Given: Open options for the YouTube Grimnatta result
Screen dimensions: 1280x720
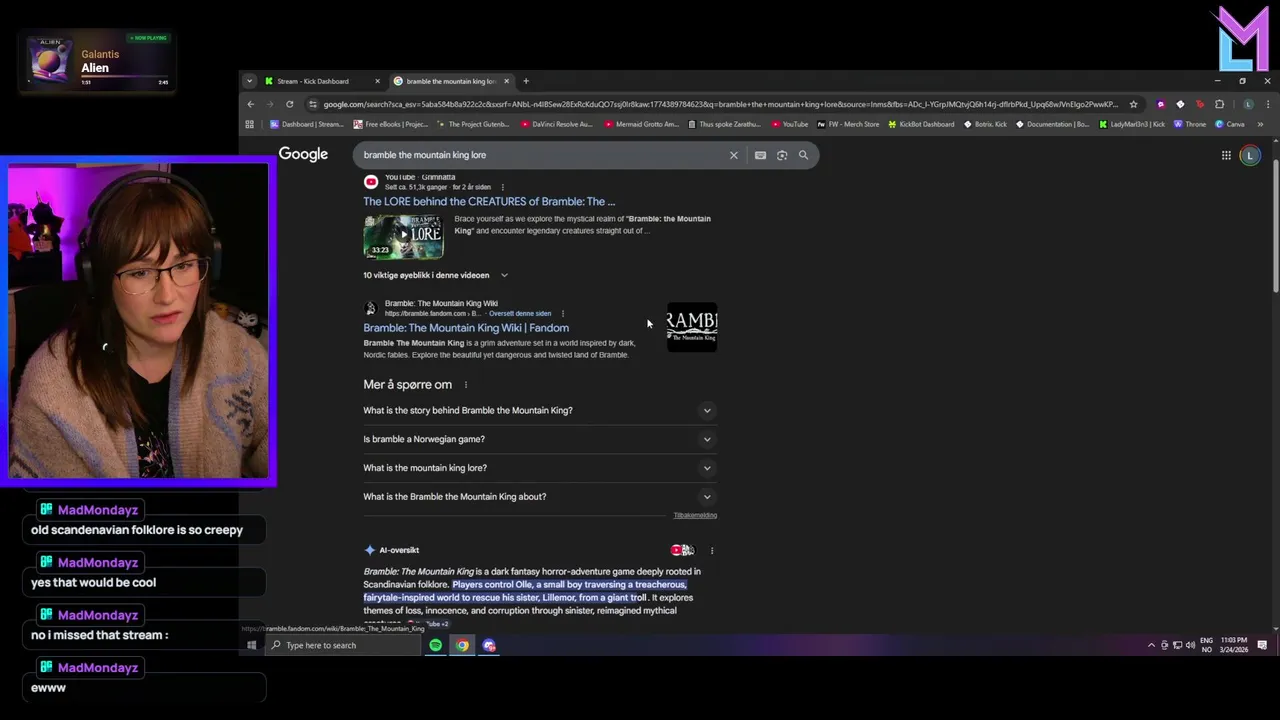Looking at the screenshot, I should pos(502,187).
